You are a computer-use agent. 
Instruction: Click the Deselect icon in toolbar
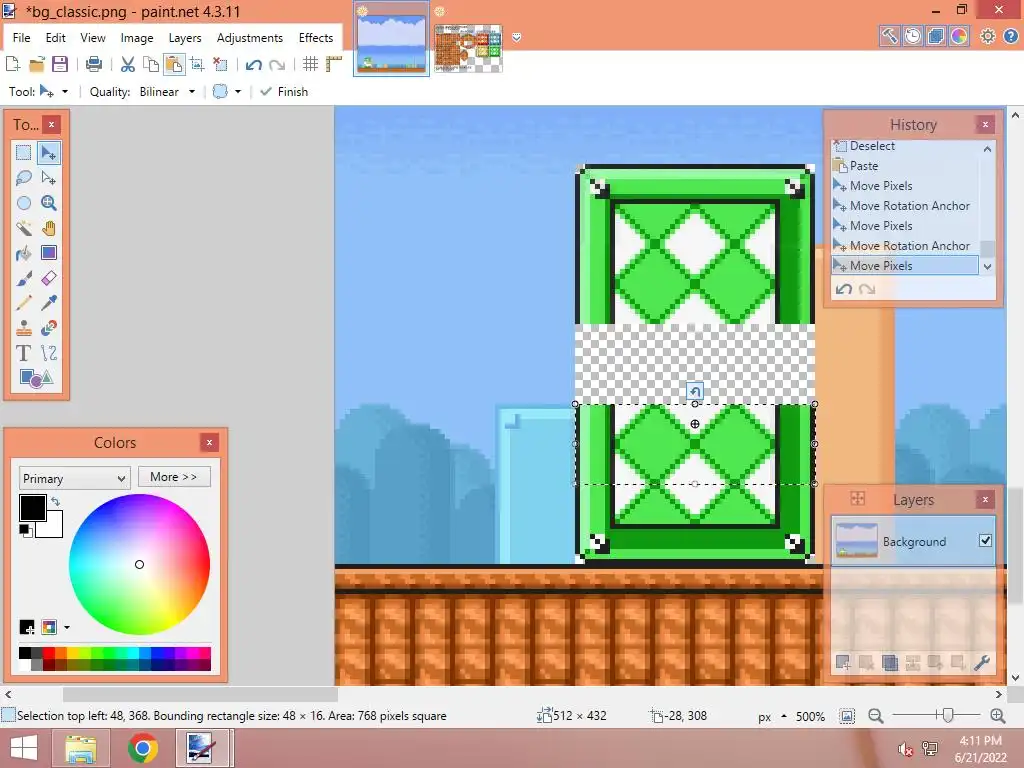tap(221, 64)
